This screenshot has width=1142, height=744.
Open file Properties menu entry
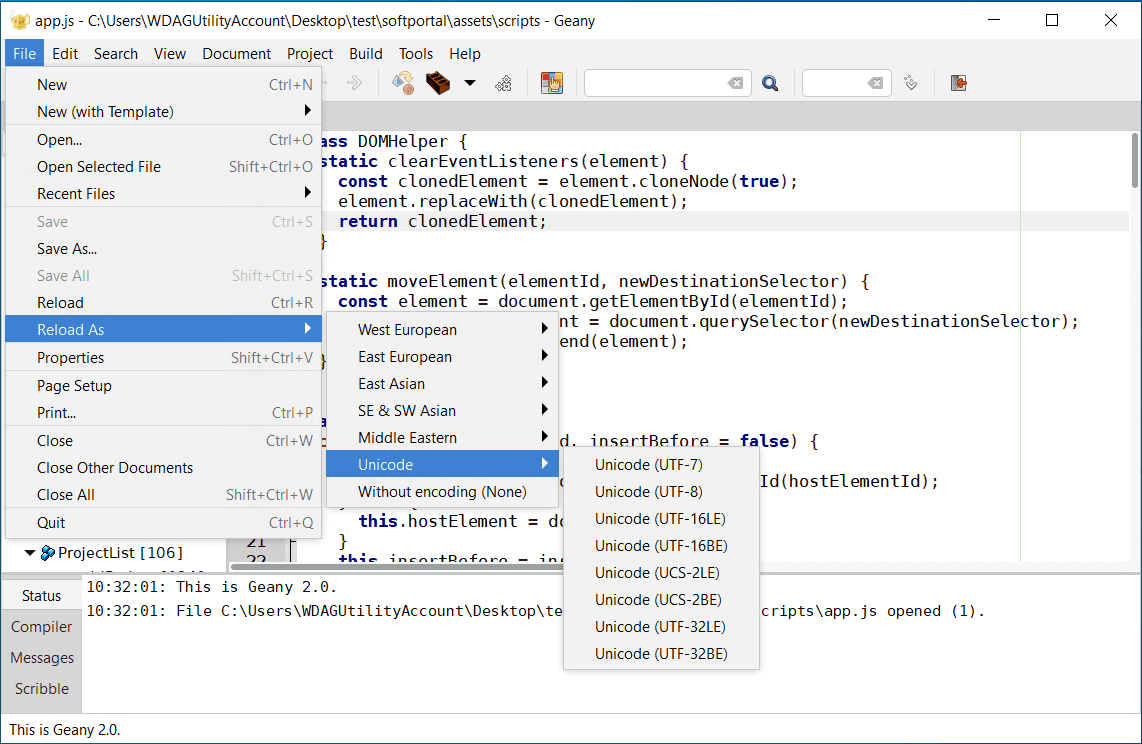(163, 357)
